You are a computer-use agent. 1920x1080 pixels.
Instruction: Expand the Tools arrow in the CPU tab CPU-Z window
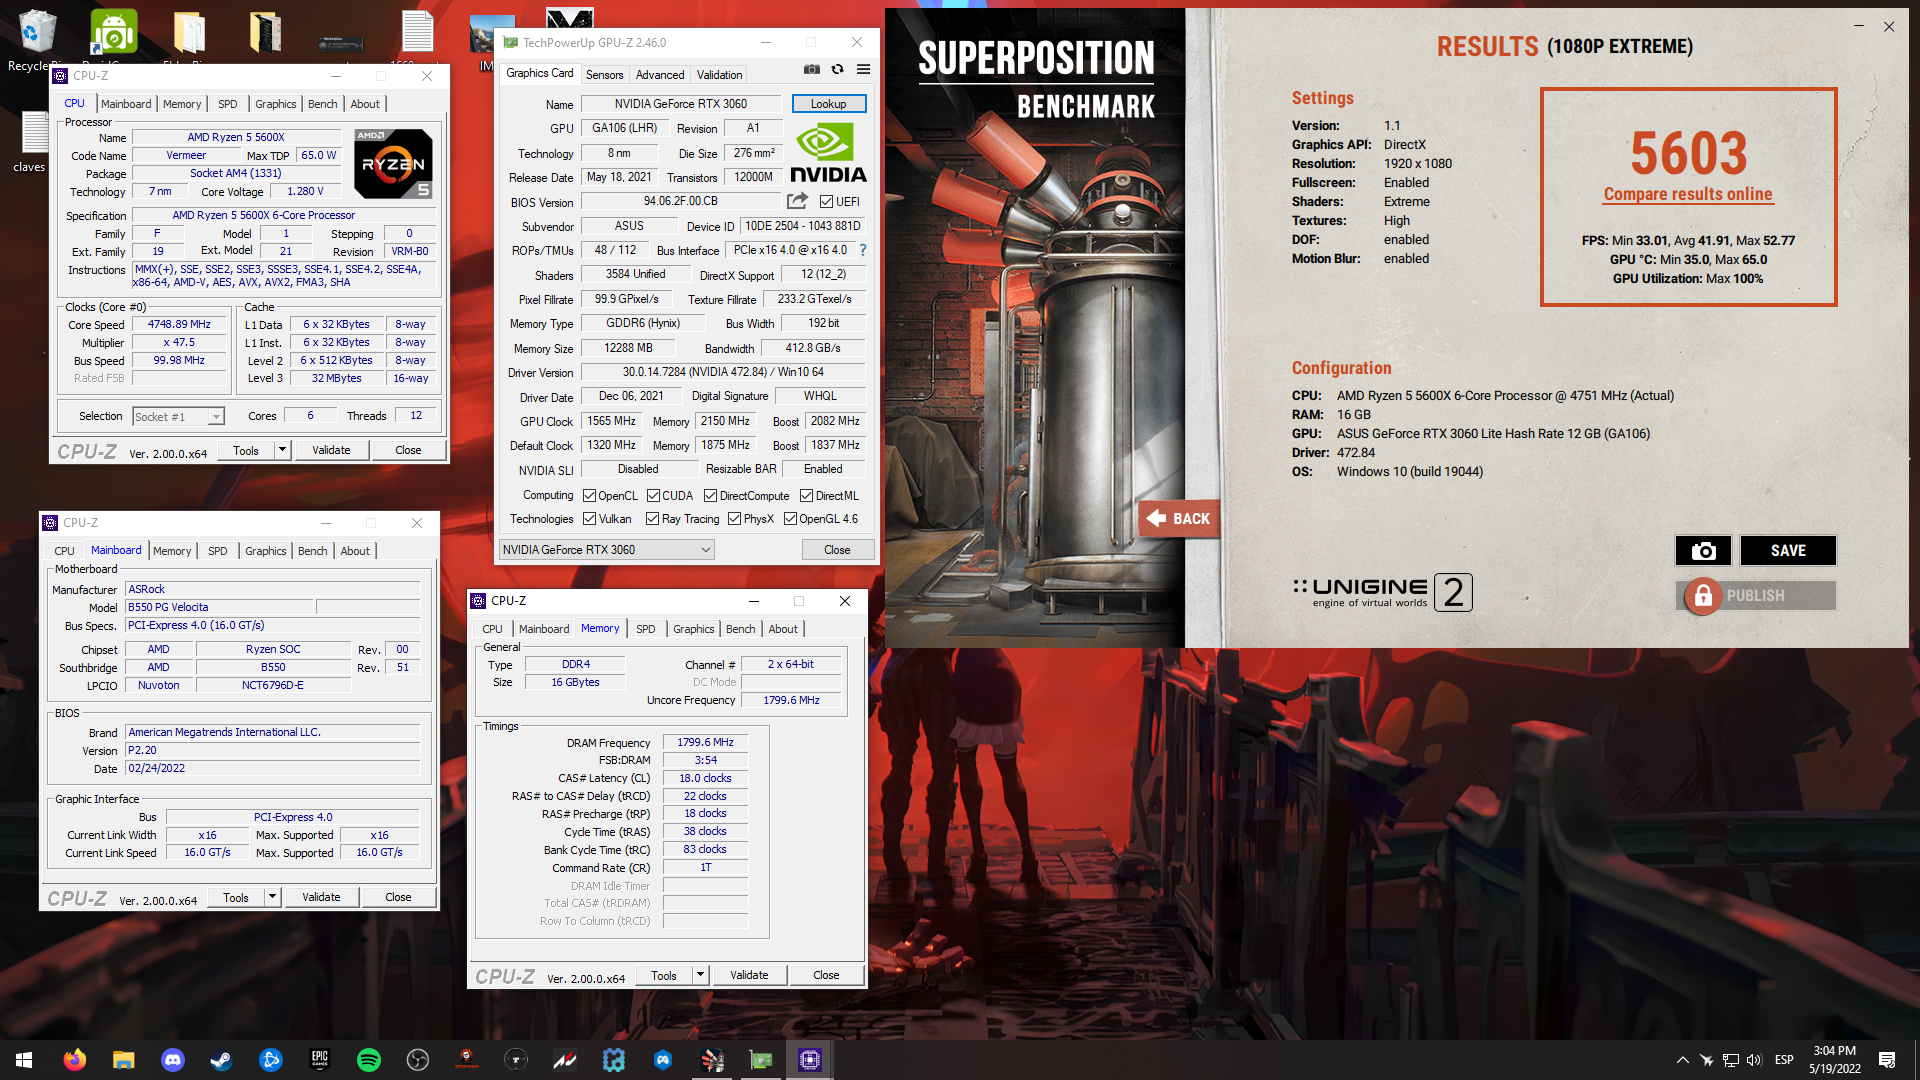tap(282, 450)
